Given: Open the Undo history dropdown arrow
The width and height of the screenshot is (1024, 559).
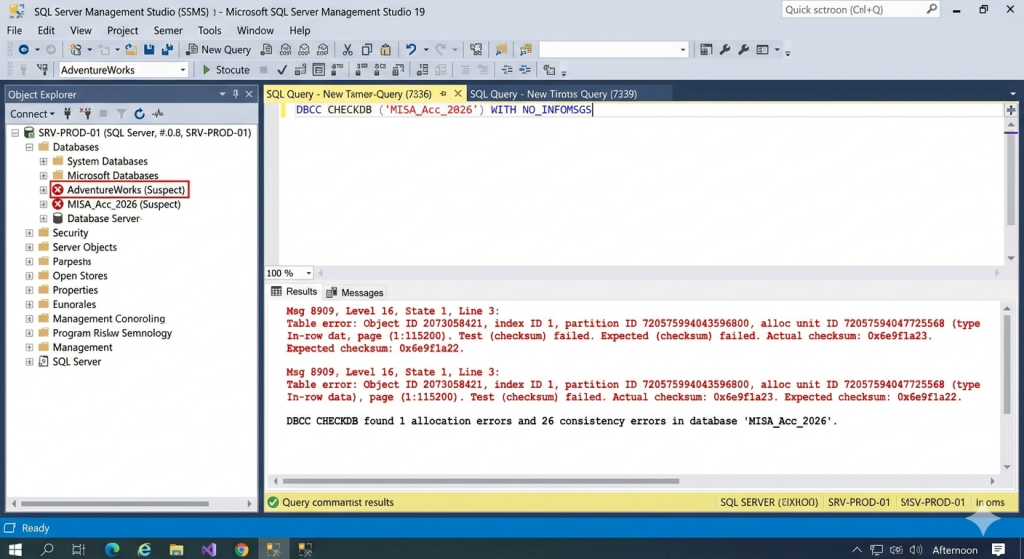Looking at the screenshot, I should pos(426,50).
